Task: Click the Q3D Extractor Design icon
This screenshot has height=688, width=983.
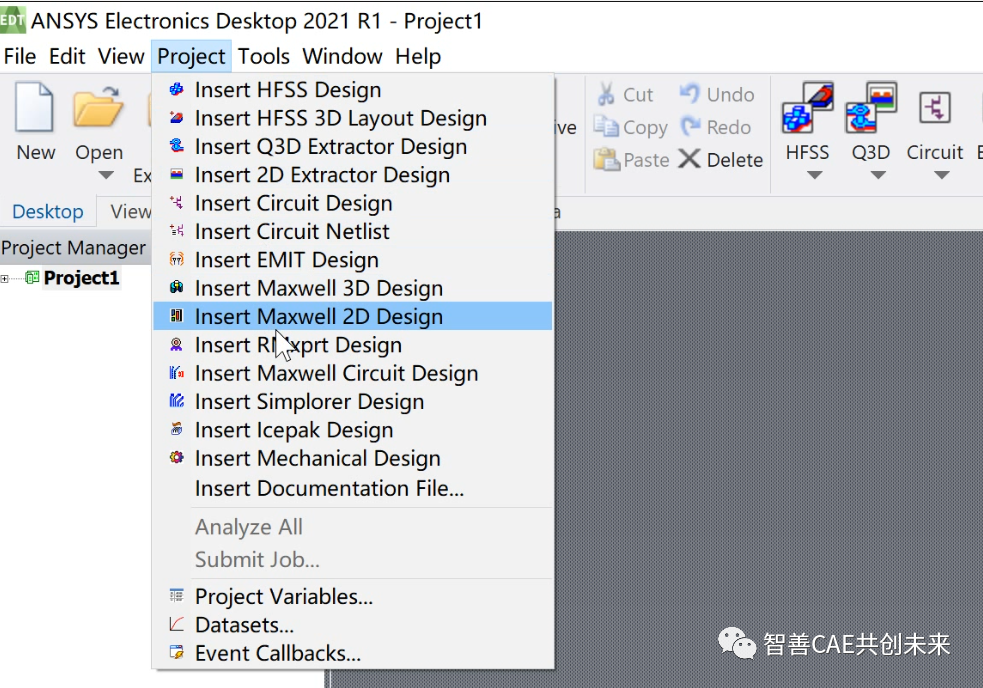Action: [177, 146]
